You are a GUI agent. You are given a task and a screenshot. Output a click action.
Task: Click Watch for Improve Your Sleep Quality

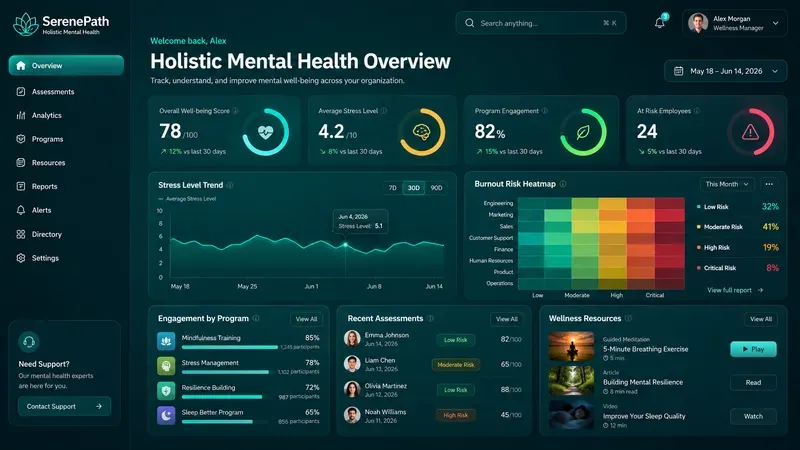pyautogui.click(x=753, y=416)
